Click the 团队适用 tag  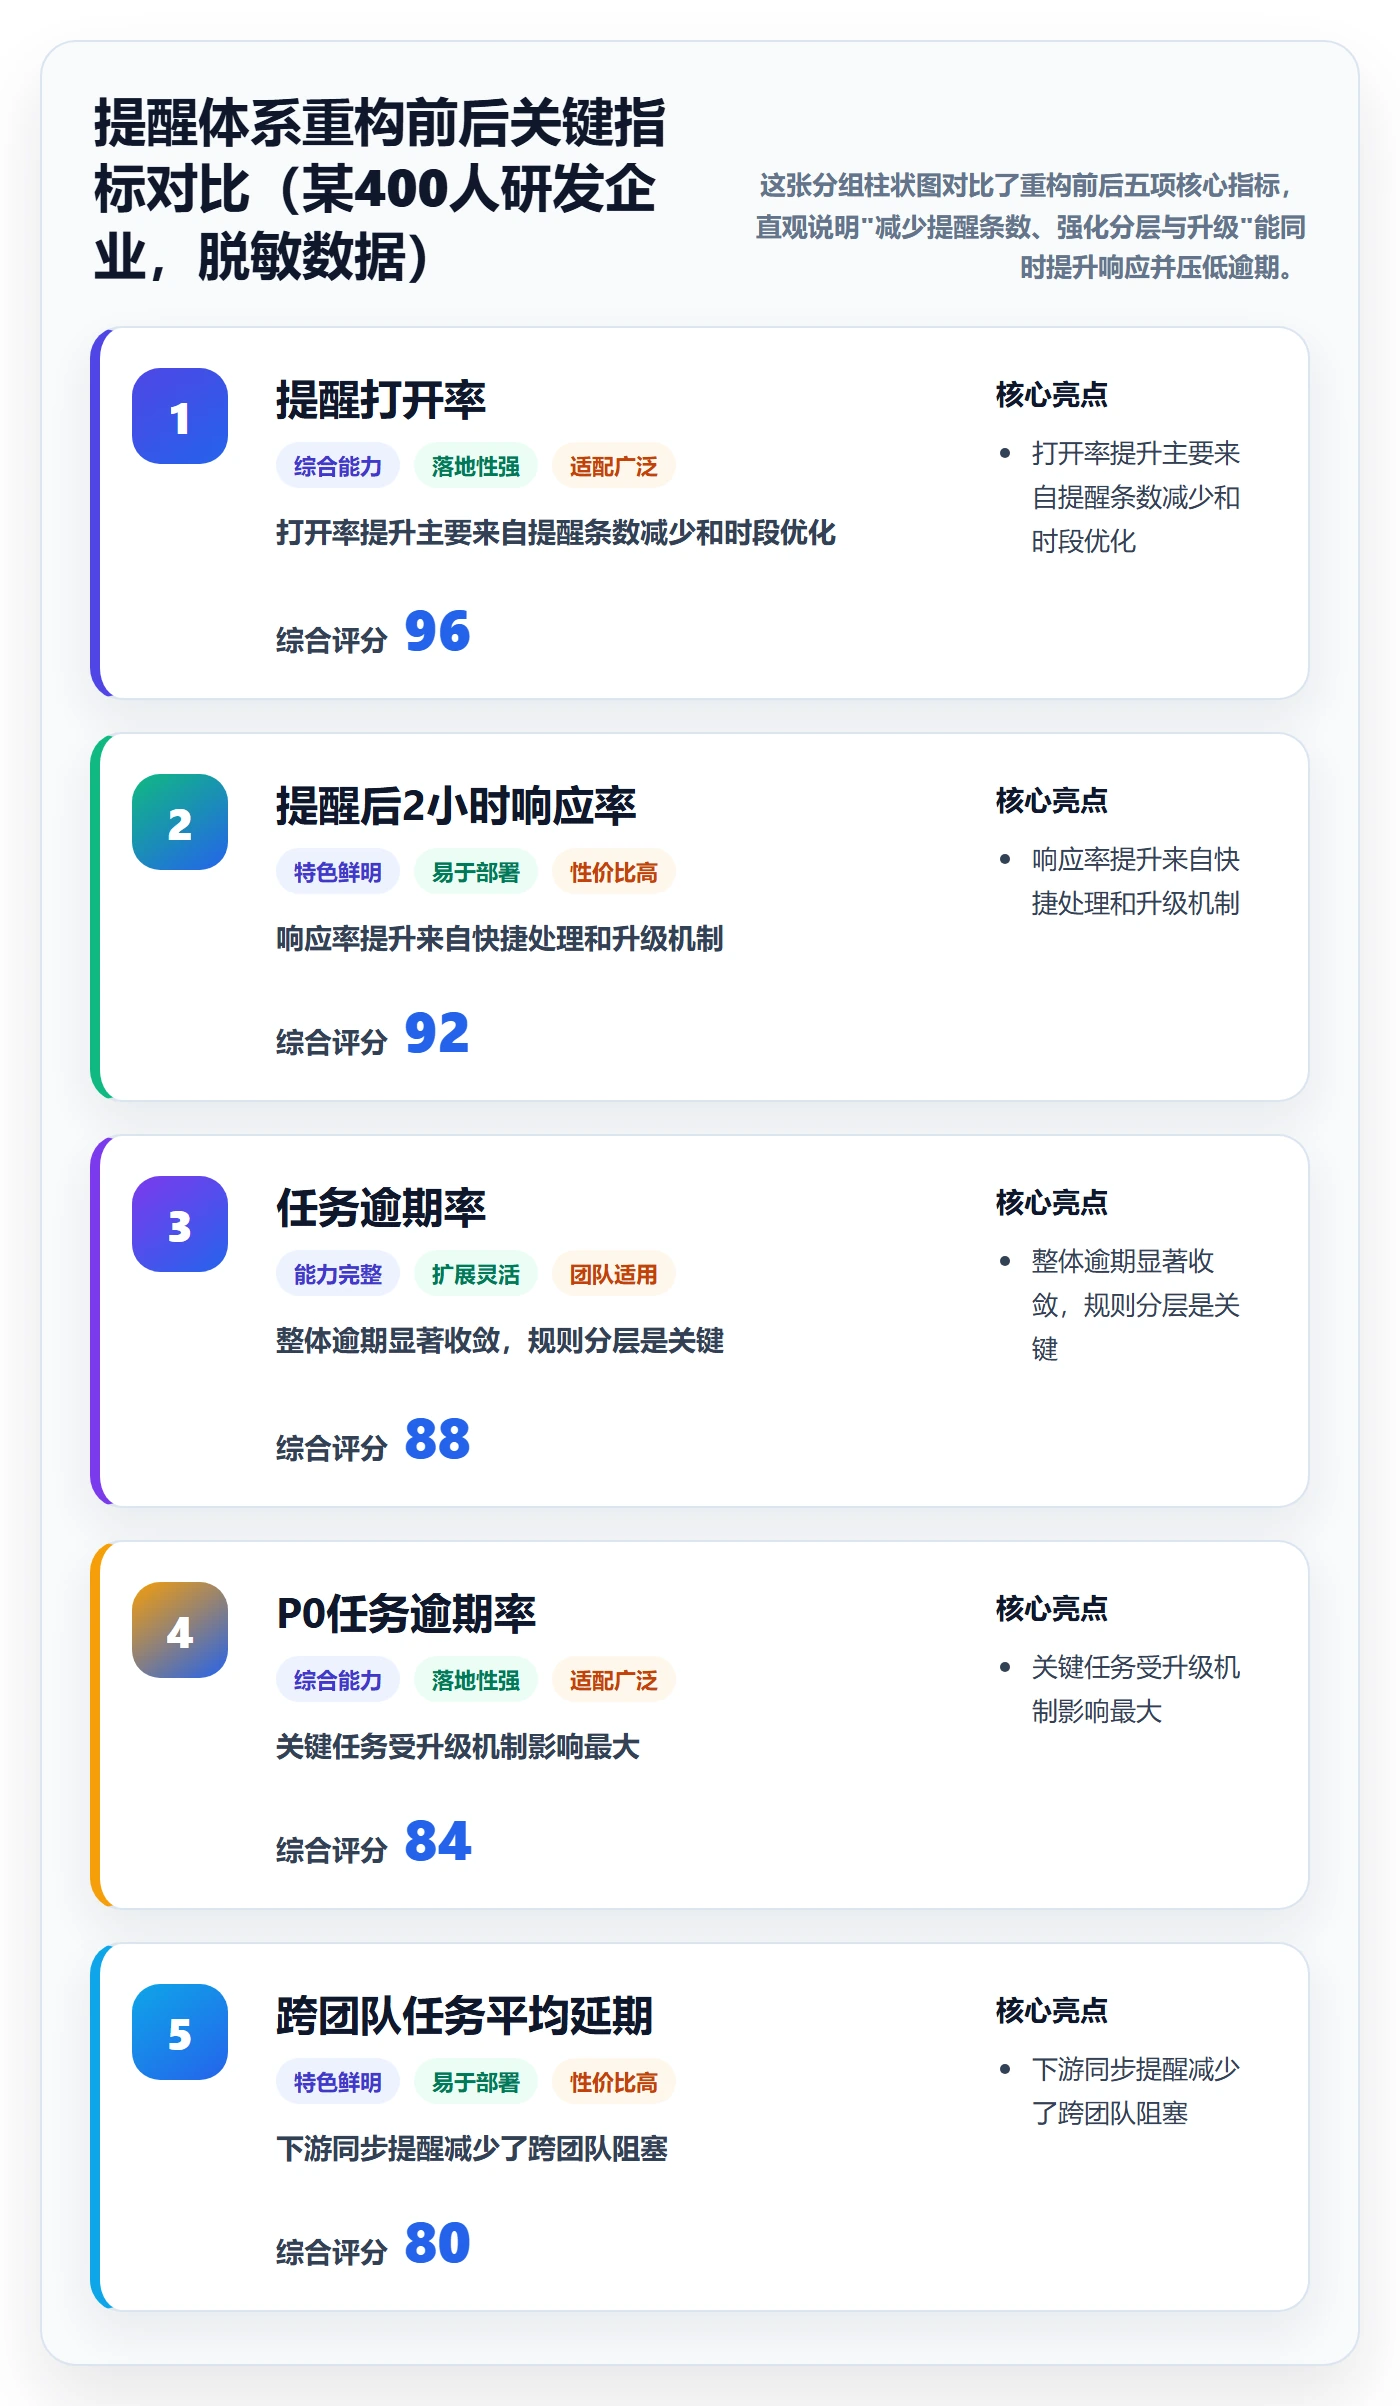tap(614, 1274)
